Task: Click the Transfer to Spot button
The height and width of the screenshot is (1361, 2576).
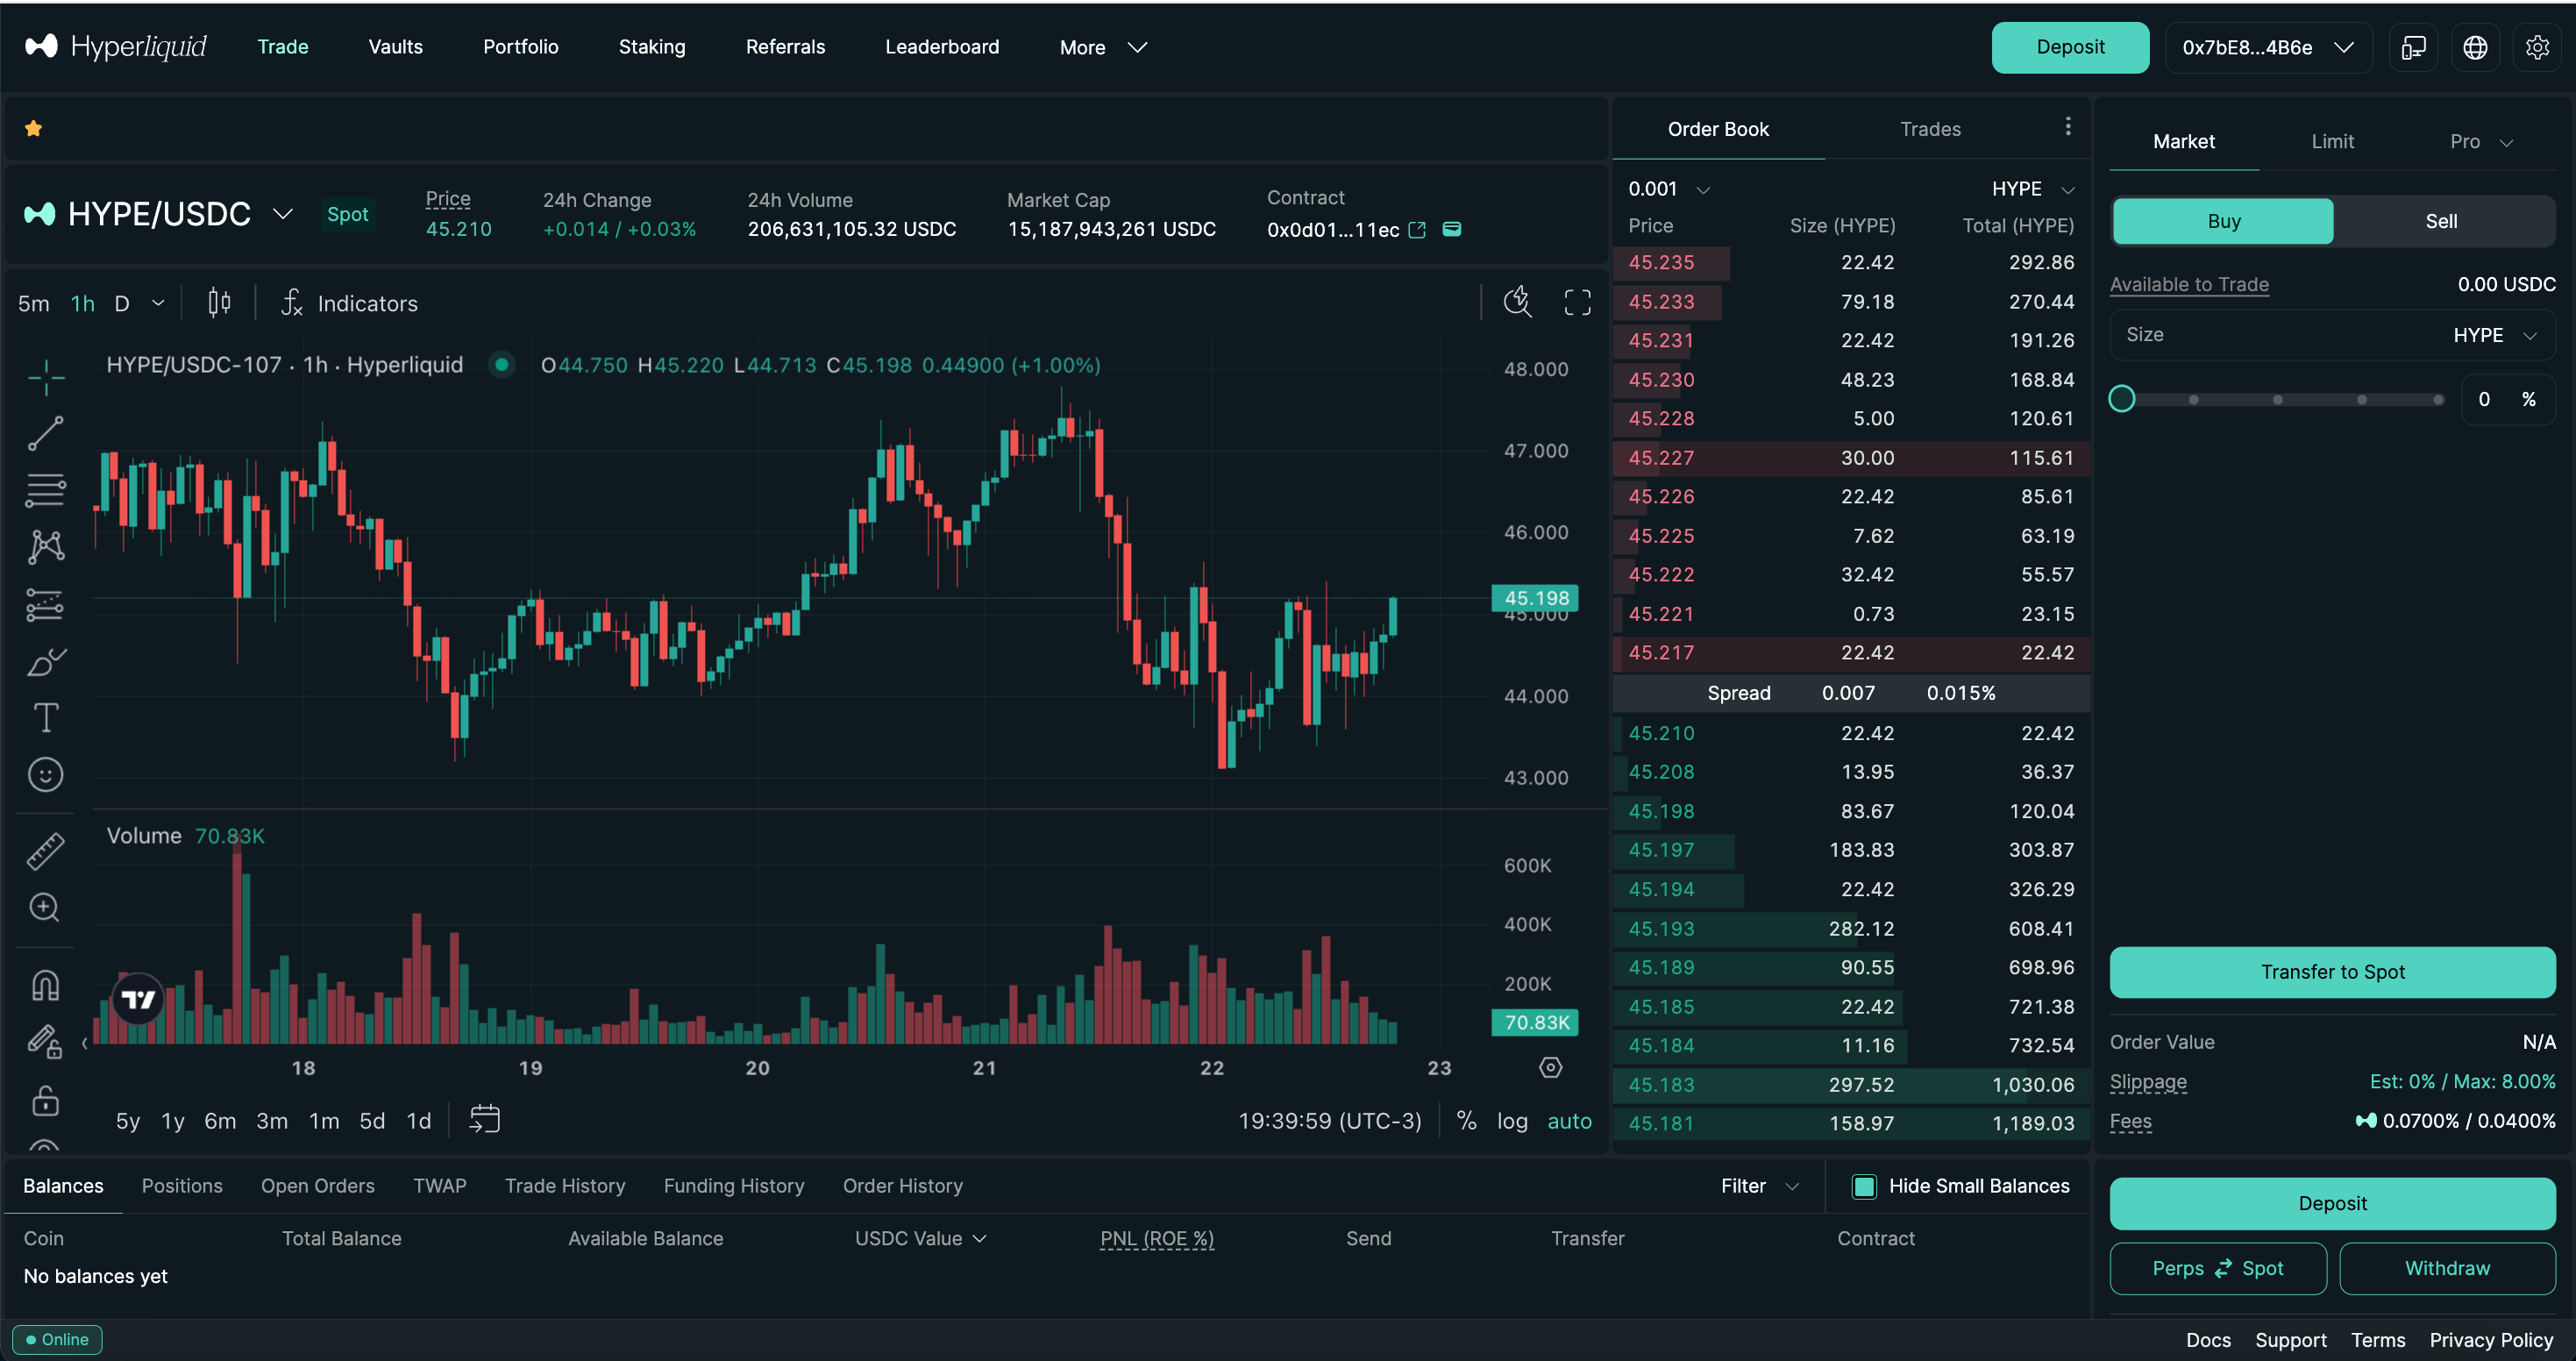Action: point(2331,972)
